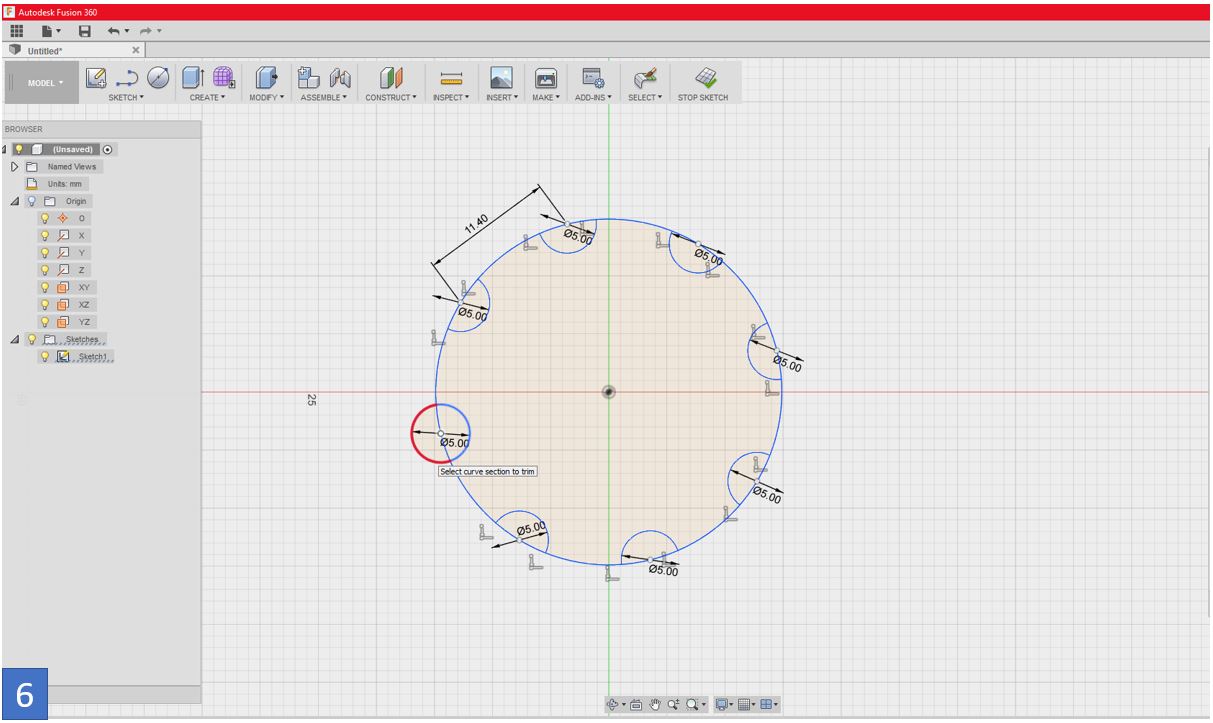Click the Display Settings monitor icon
The image size is (1213, 723).
[722, 705]
